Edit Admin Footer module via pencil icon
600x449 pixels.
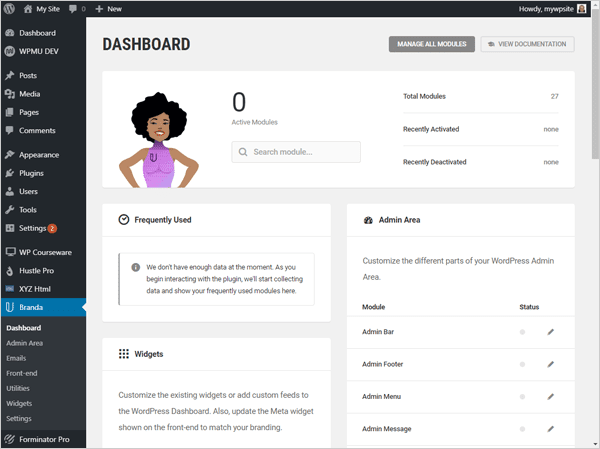(550, 364)
